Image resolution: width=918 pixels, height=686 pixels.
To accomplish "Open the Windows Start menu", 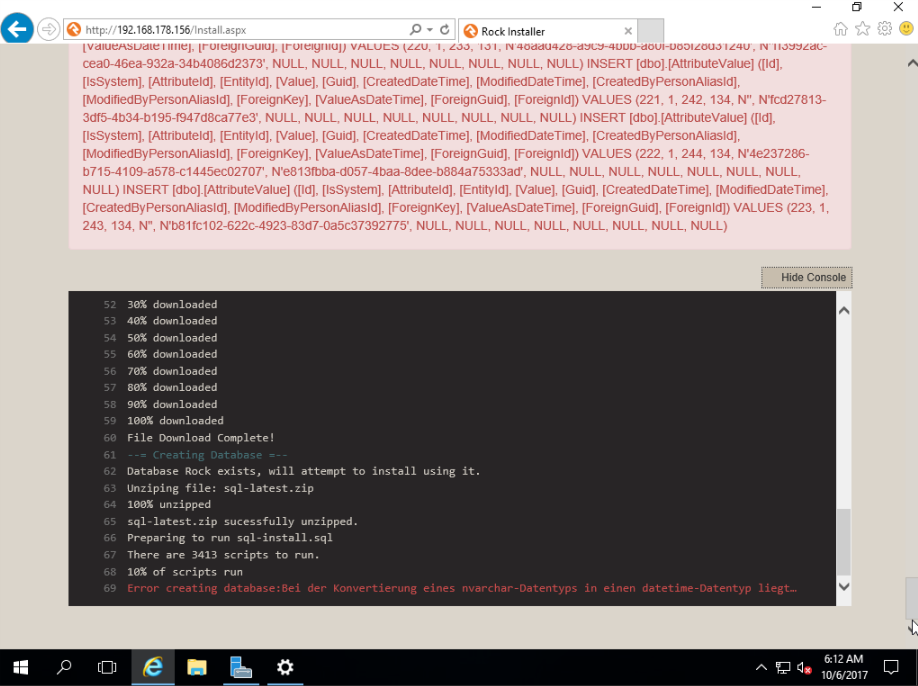I will coord(20,667).
